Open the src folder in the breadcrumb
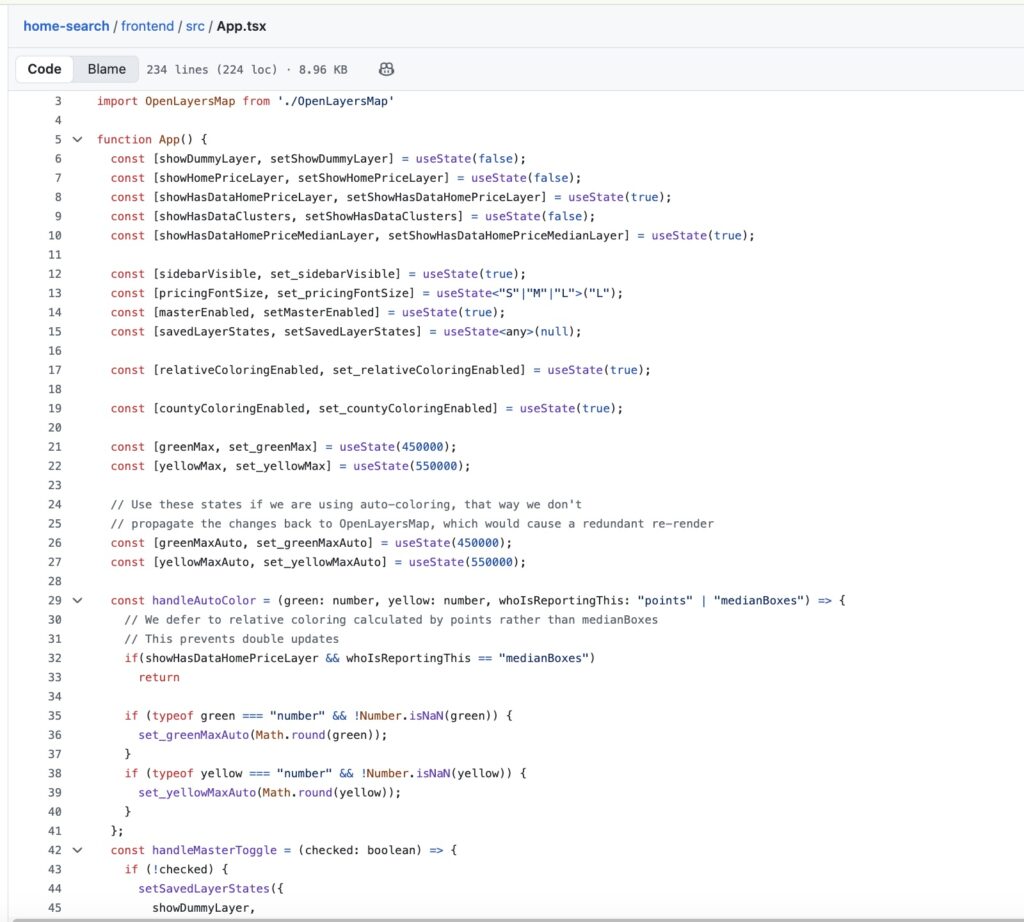This screenshot has width=1024, height=922. point(195,26)
